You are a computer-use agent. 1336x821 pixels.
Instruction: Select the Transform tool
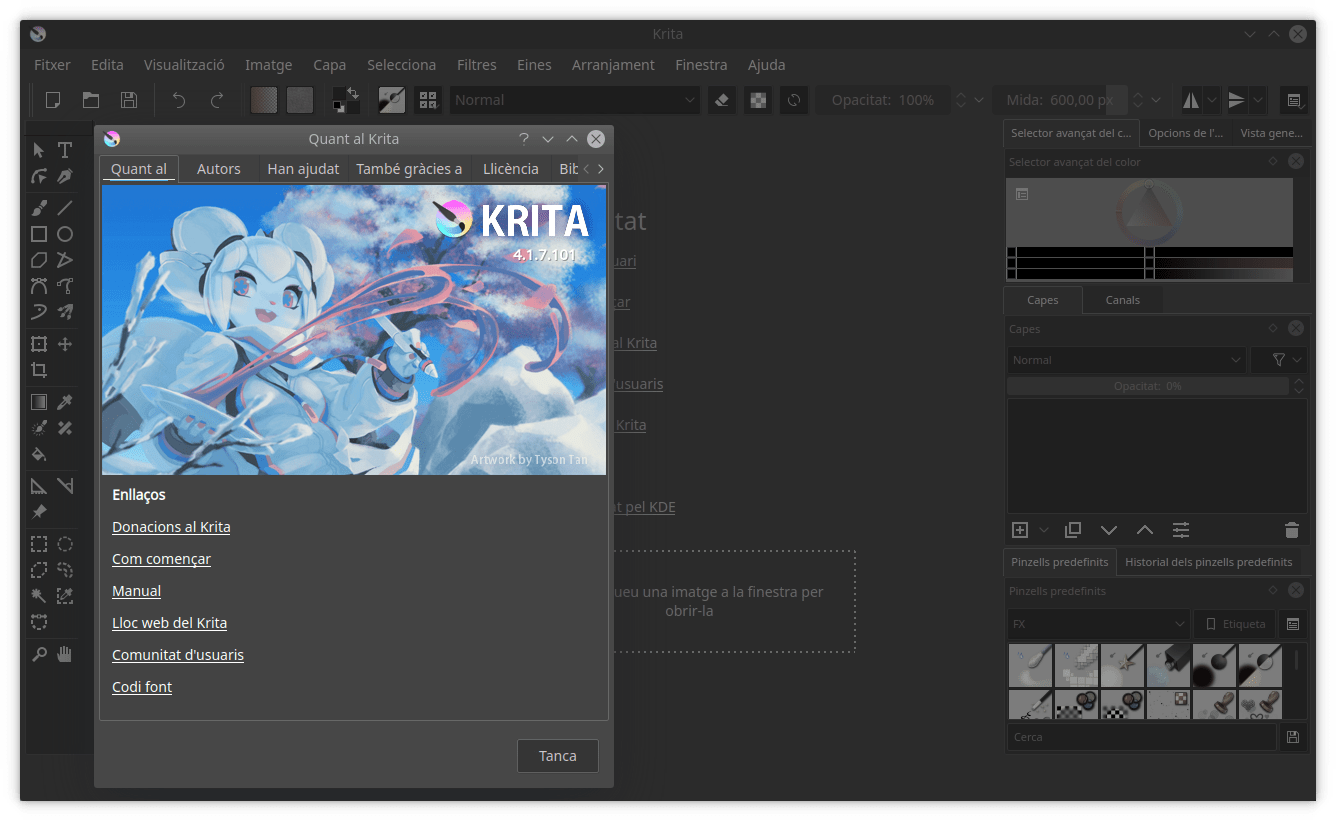click(x=38, y=344)
